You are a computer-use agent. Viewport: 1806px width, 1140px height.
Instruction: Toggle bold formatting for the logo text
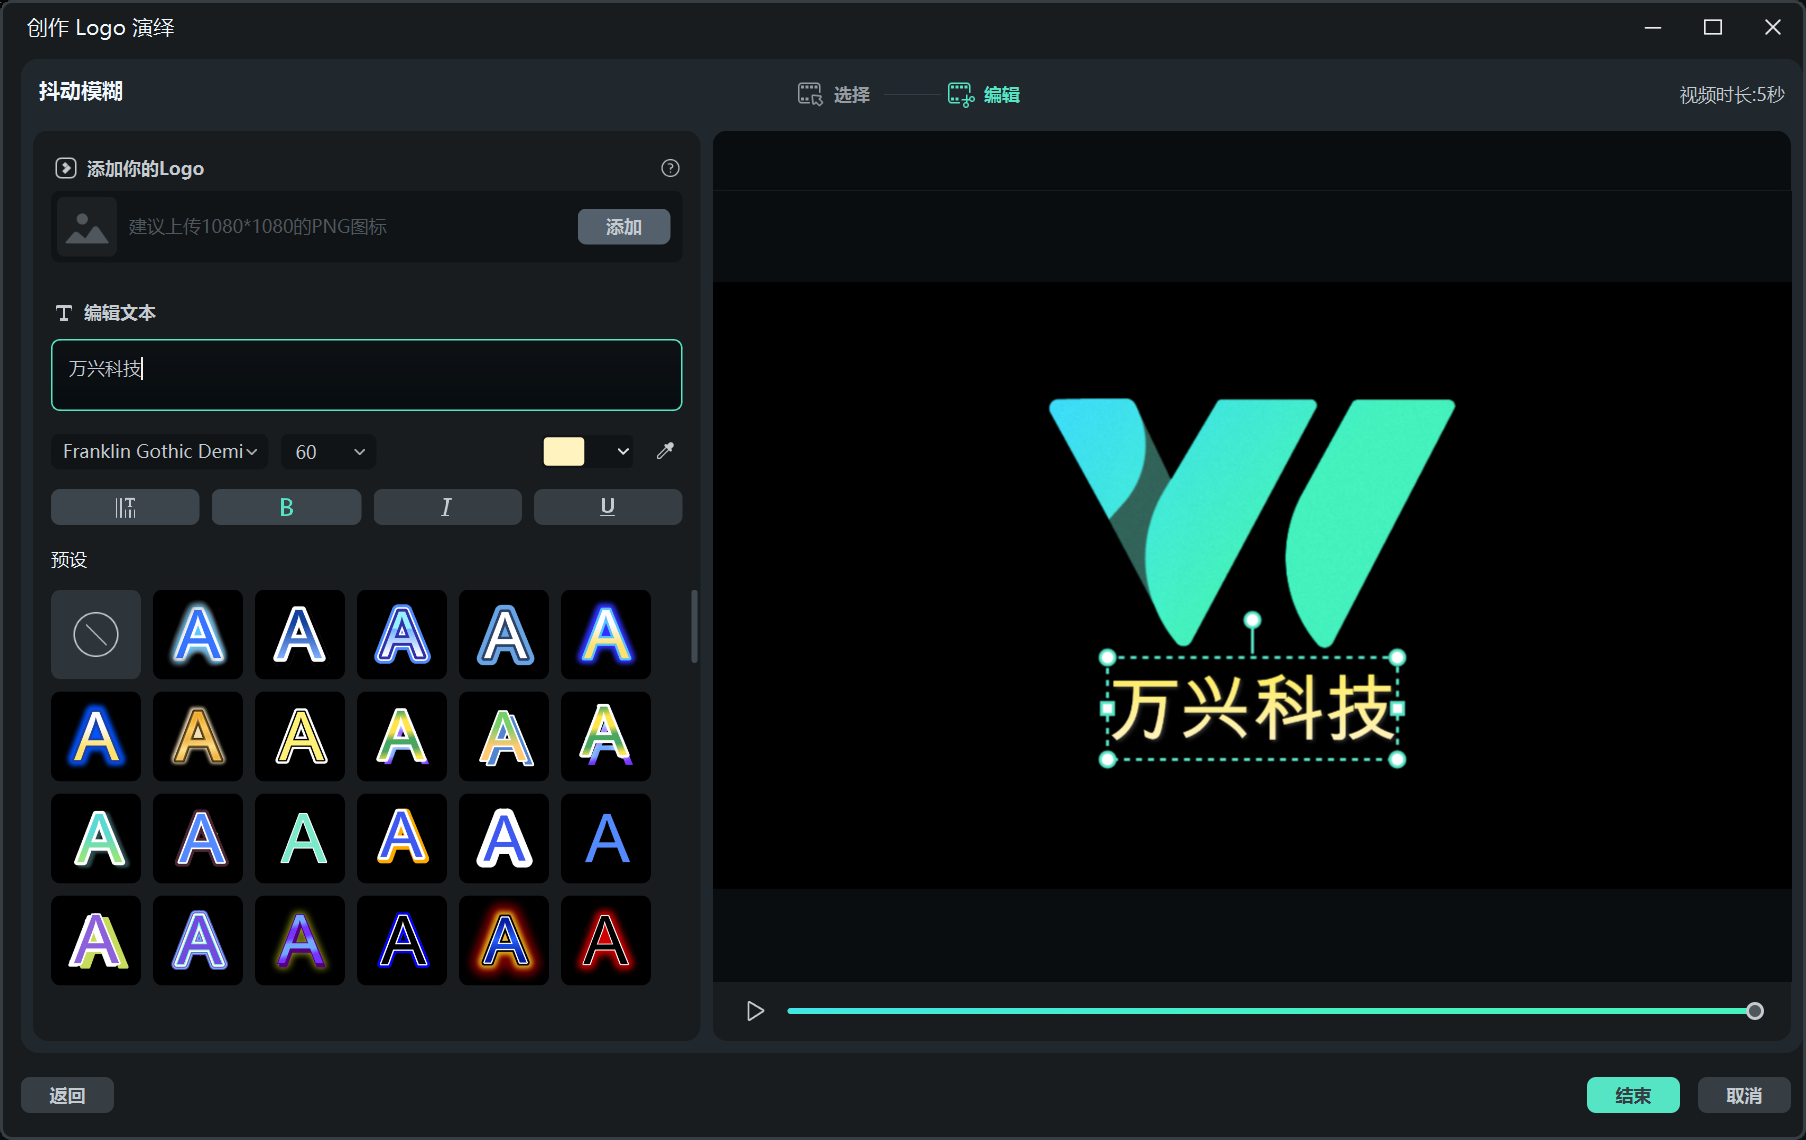(x=286, y=506)
